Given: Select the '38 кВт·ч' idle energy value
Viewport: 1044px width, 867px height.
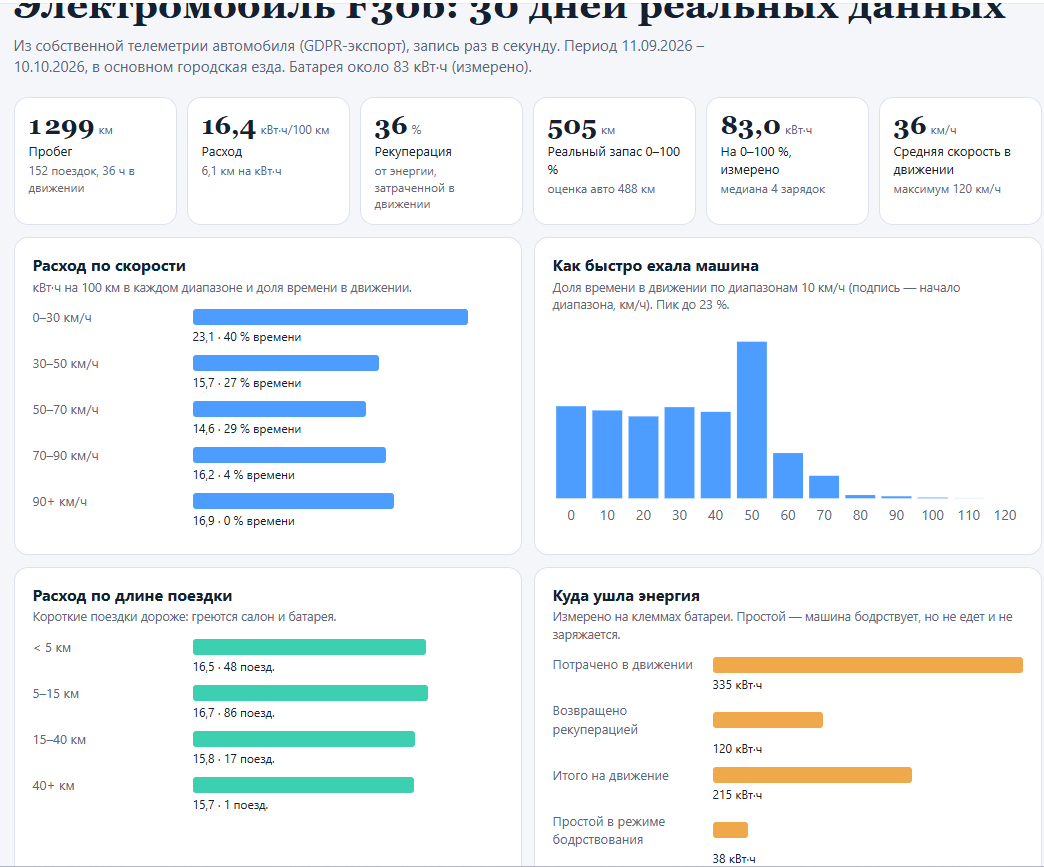Looking at the screenshot, I should point(734,858).
